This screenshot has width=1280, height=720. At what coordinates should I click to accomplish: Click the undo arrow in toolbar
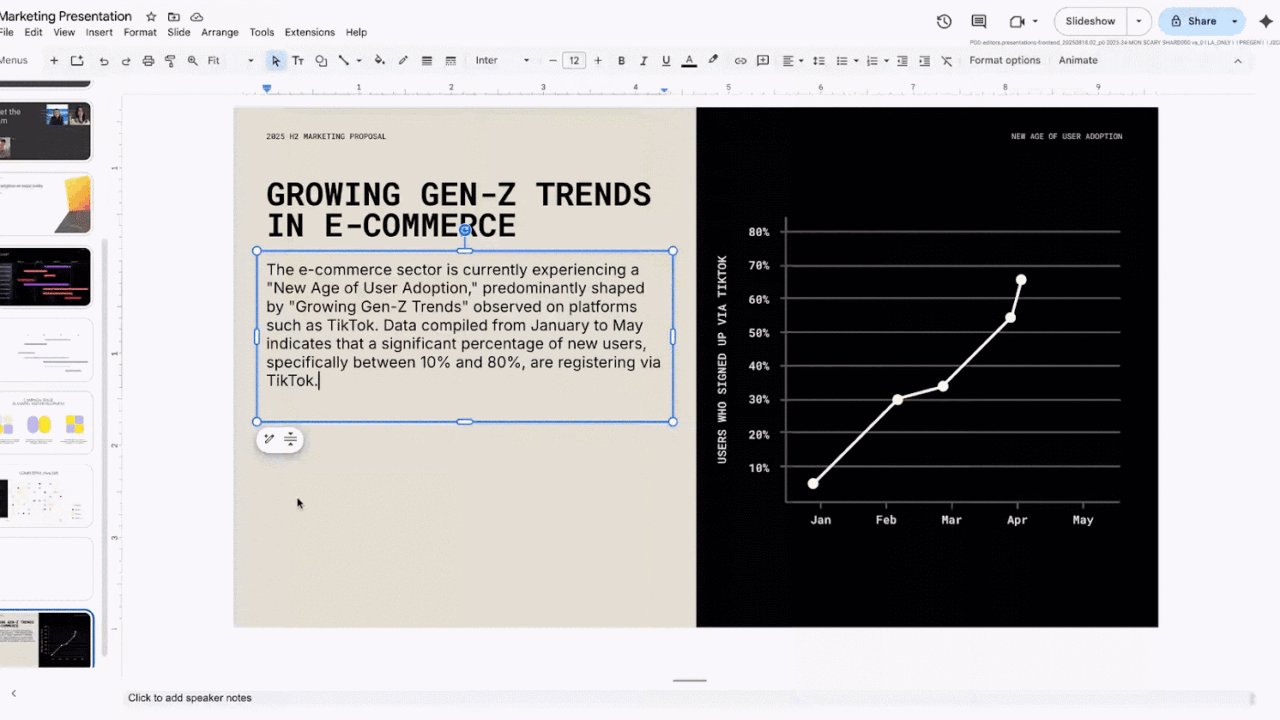(104, 61)
